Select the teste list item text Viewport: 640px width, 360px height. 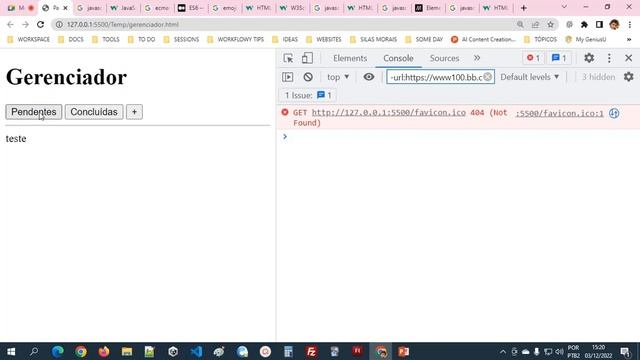coord(16,138)
